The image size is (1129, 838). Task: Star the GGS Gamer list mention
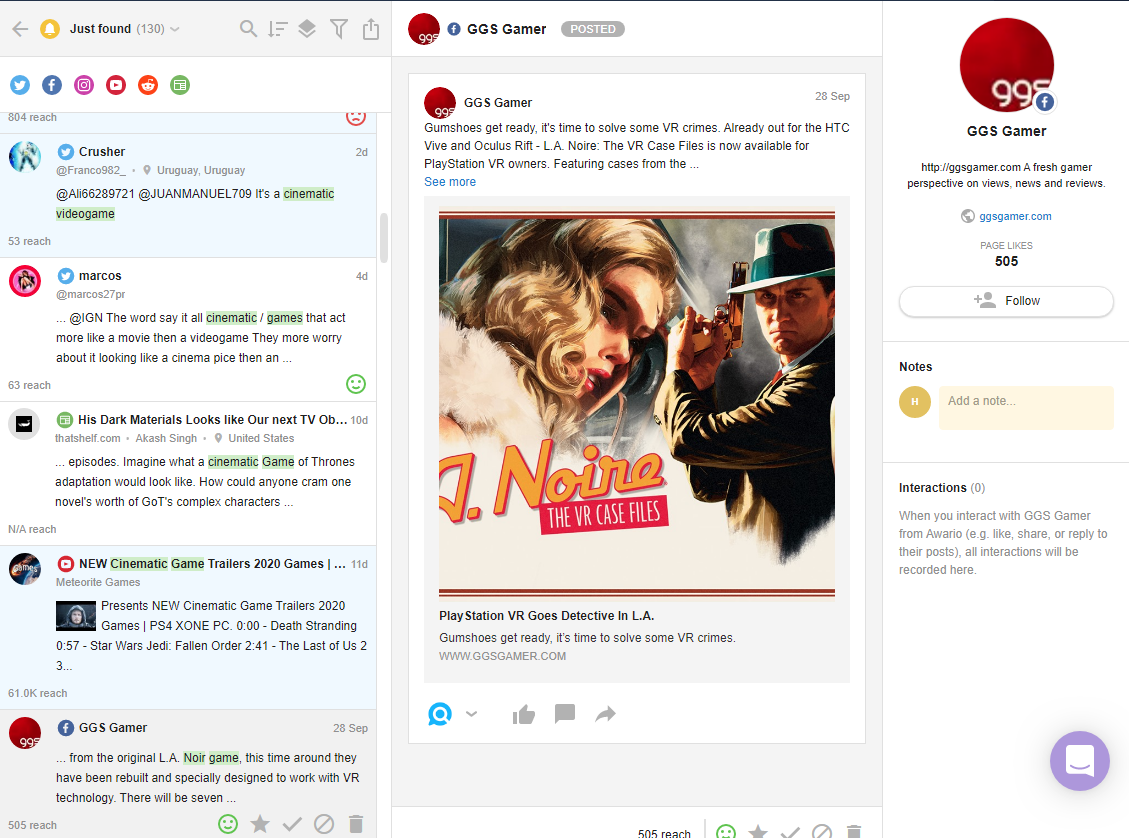260,824
